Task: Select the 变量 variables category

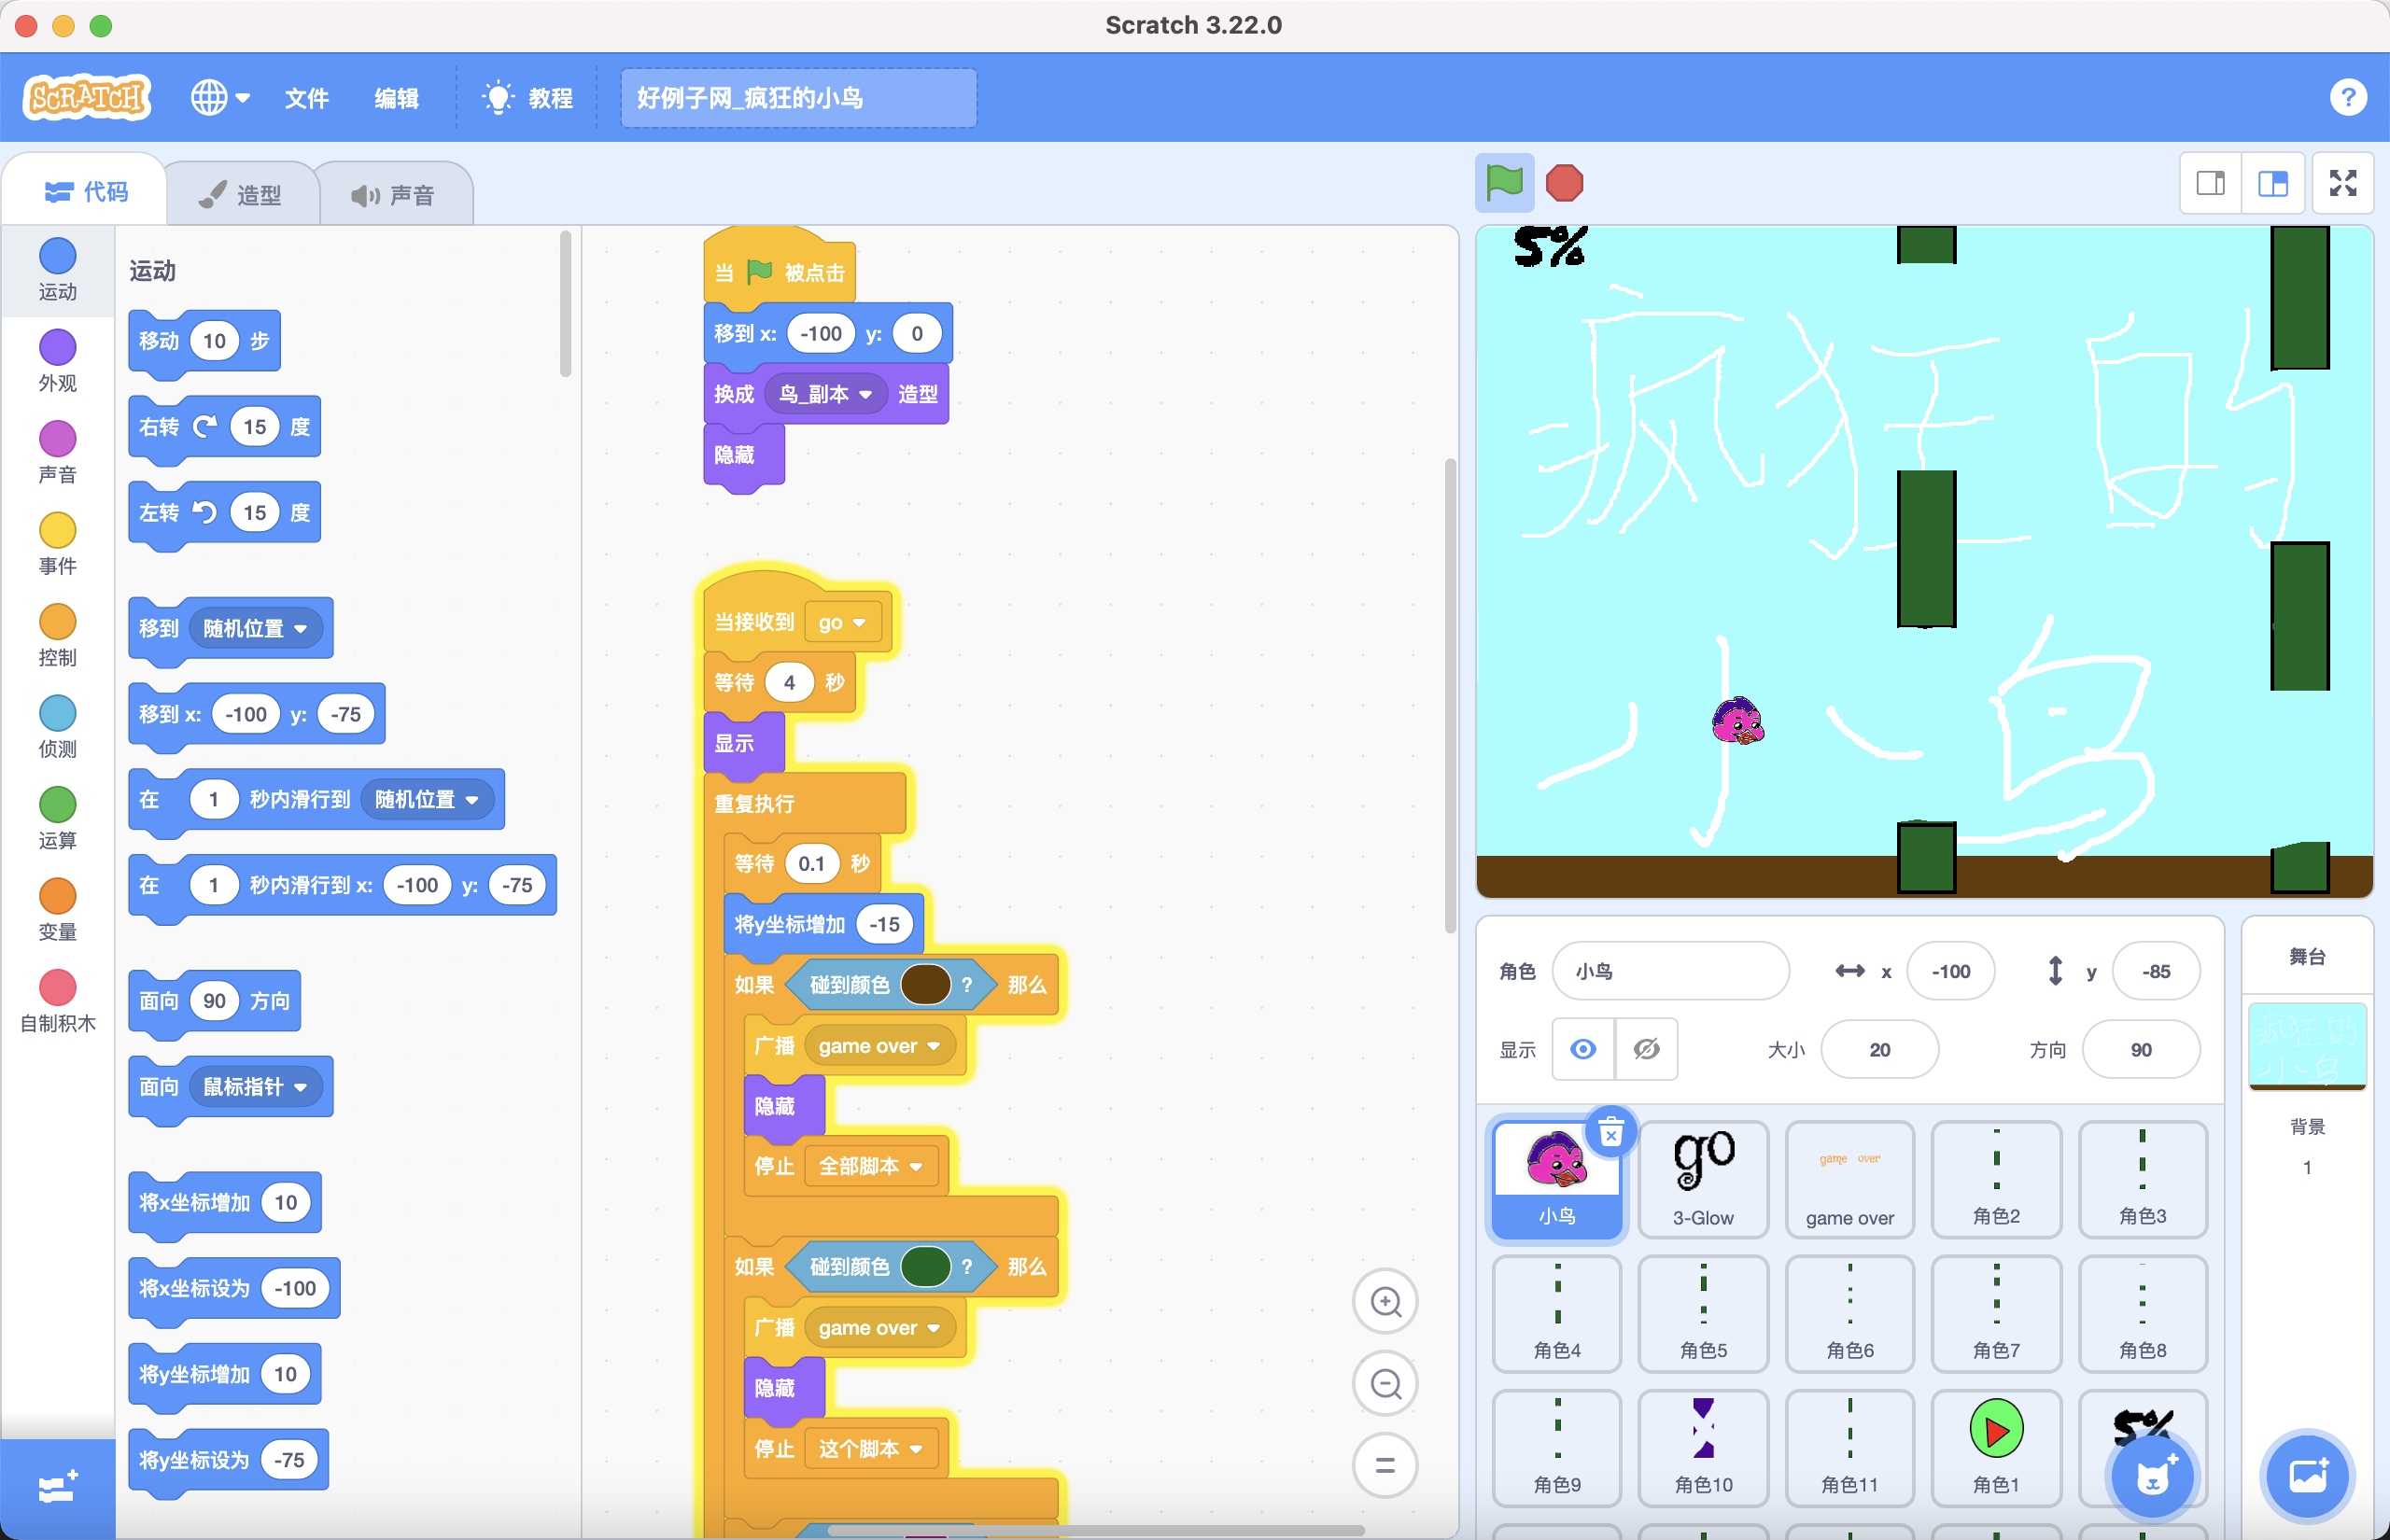Action: pos(57,910)
